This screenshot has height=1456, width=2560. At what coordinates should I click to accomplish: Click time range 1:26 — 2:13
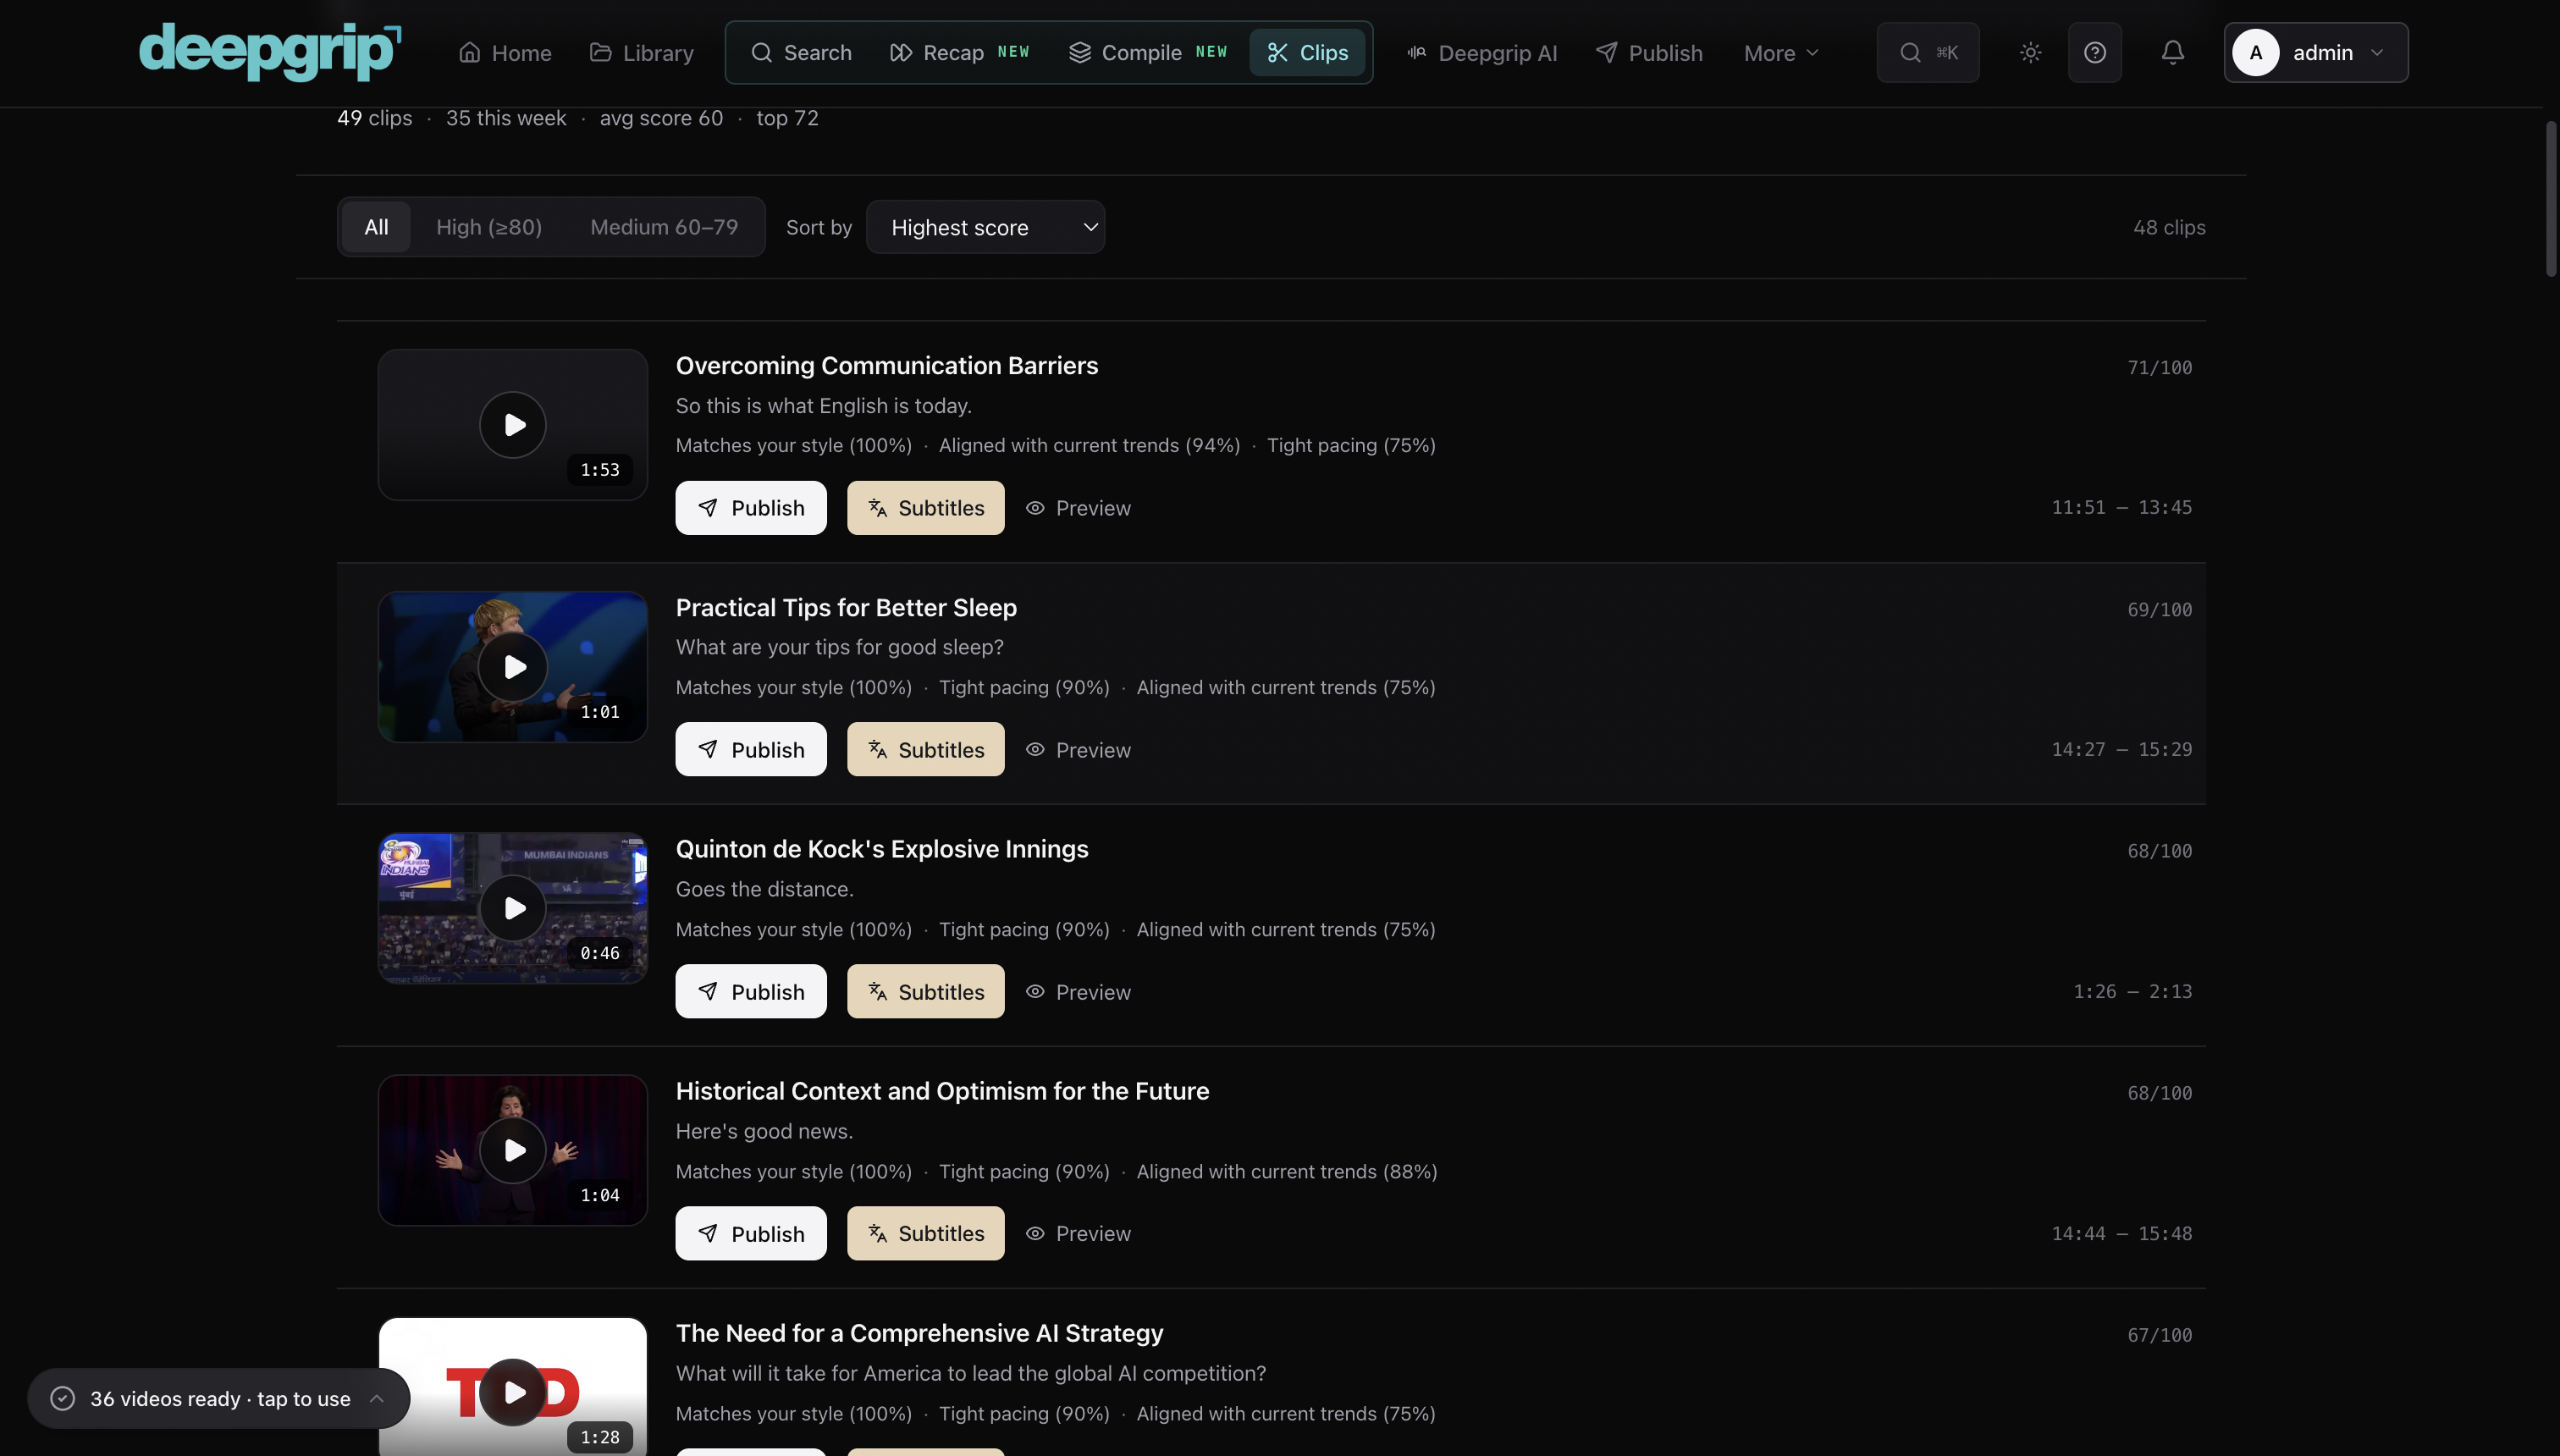coord(2132,992)
